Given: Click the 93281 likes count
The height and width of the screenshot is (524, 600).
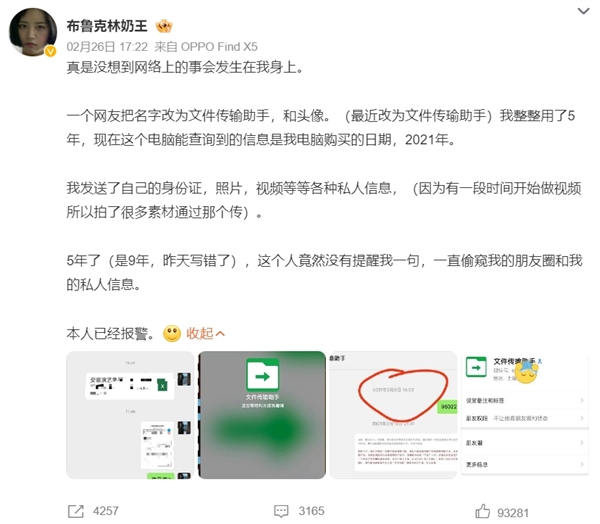Looking at the screenshot, I should (x=513, y=513).
